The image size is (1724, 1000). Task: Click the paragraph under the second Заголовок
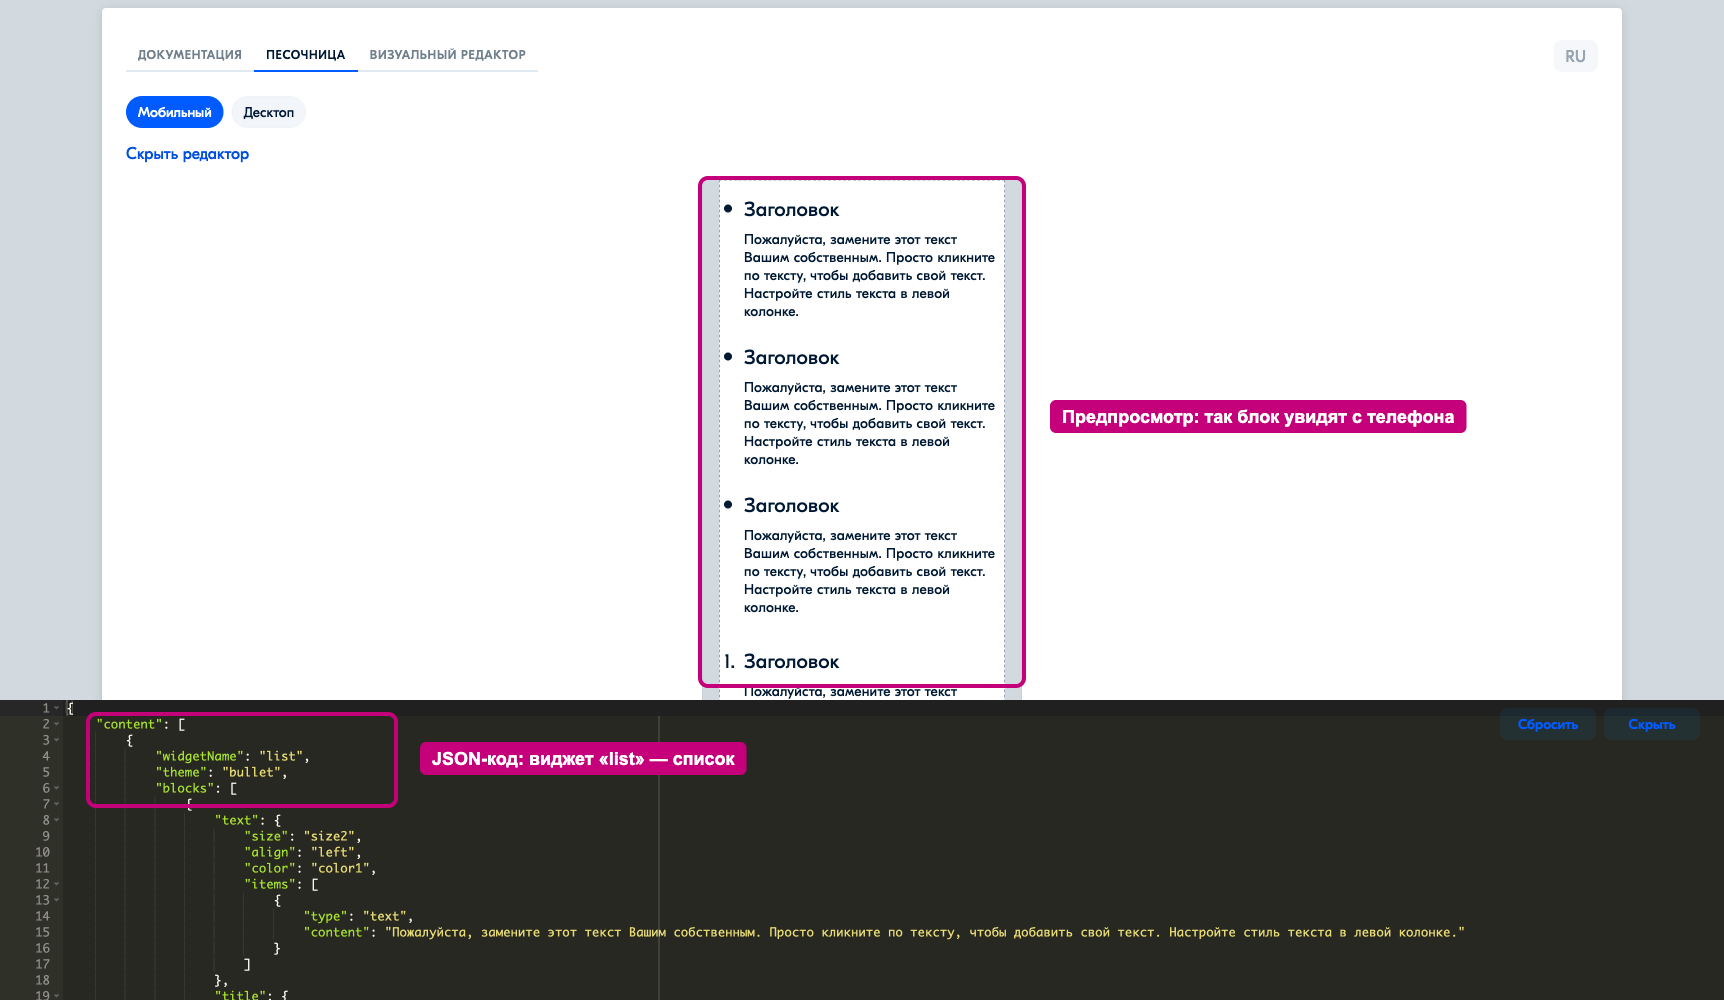[869, 424]
